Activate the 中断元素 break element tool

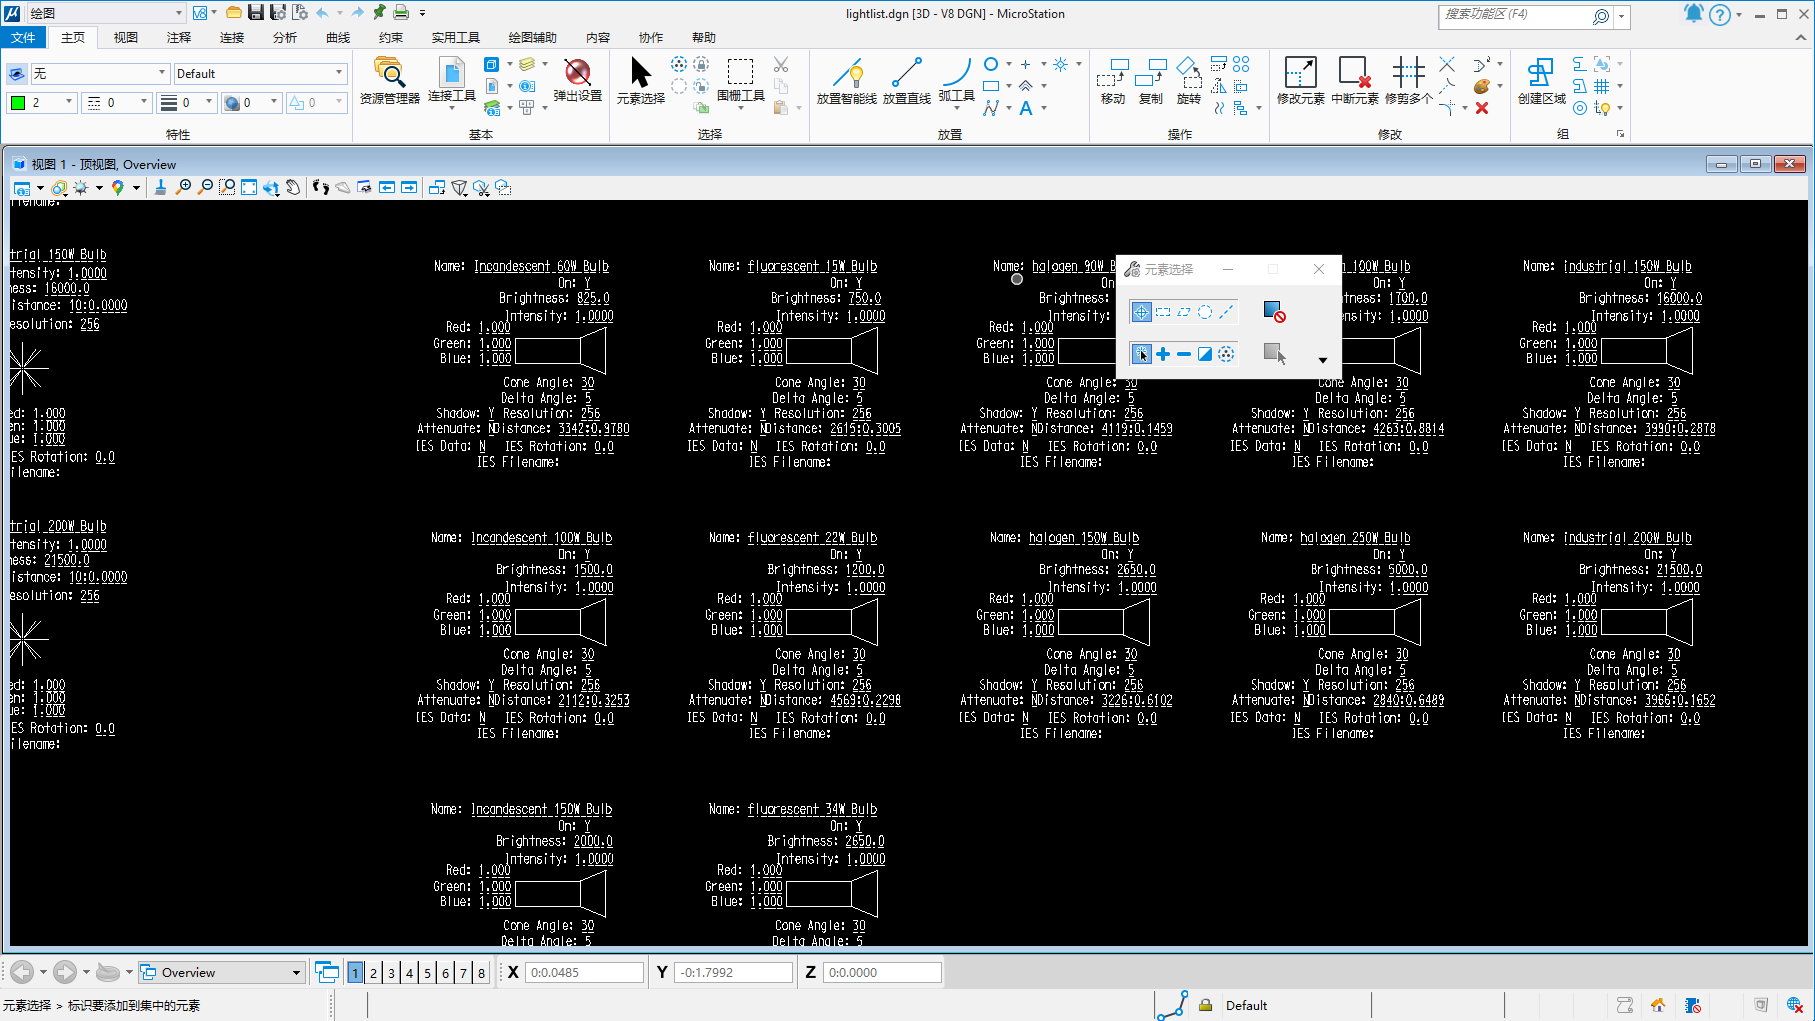(1354, 80)
